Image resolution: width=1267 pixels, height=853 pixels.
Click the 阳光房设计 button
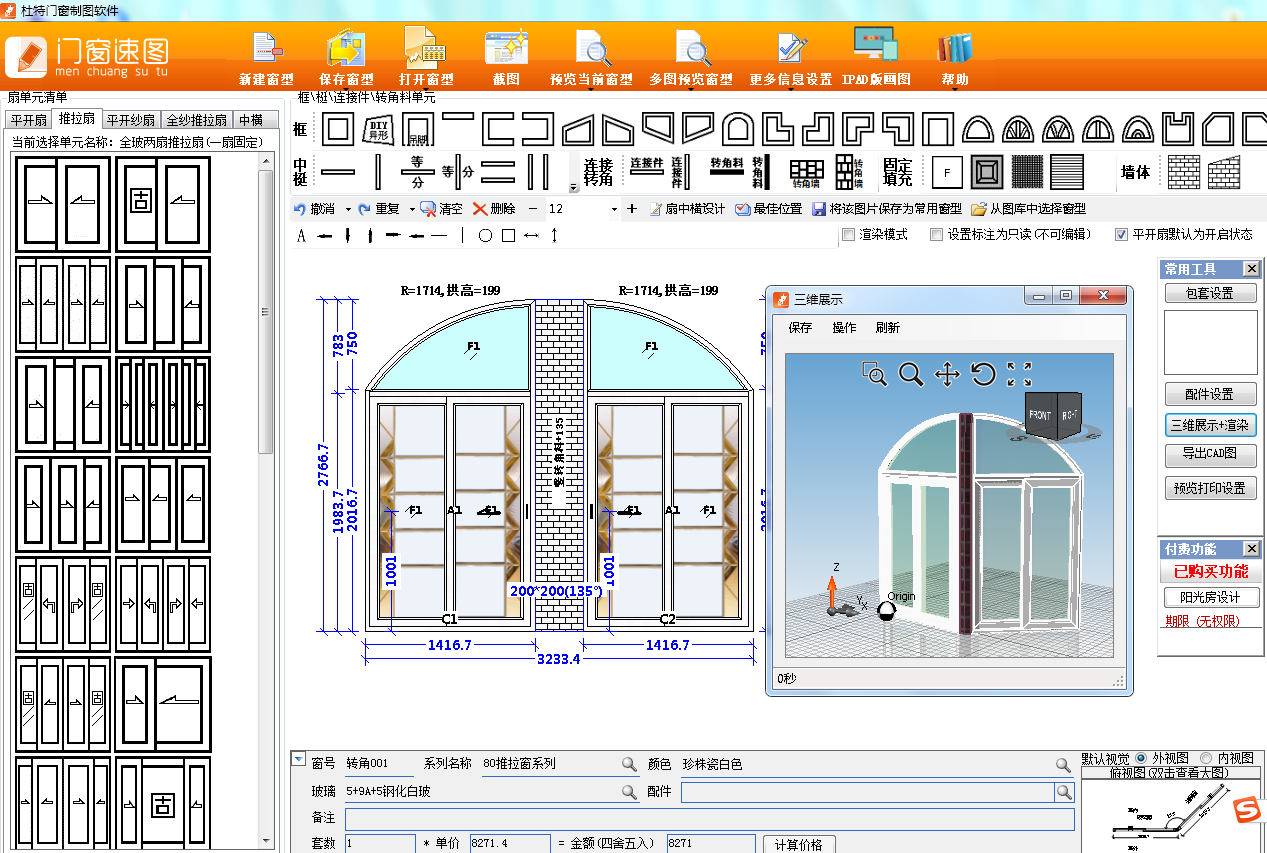[x=1211, y=597]
